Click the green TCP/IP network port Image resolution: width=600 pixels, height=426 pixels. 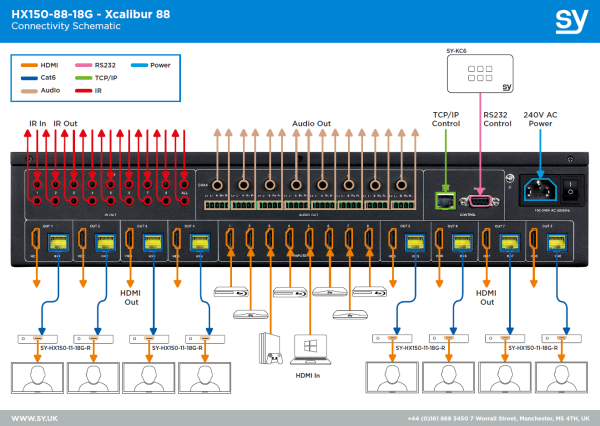[x=445, y=201]
